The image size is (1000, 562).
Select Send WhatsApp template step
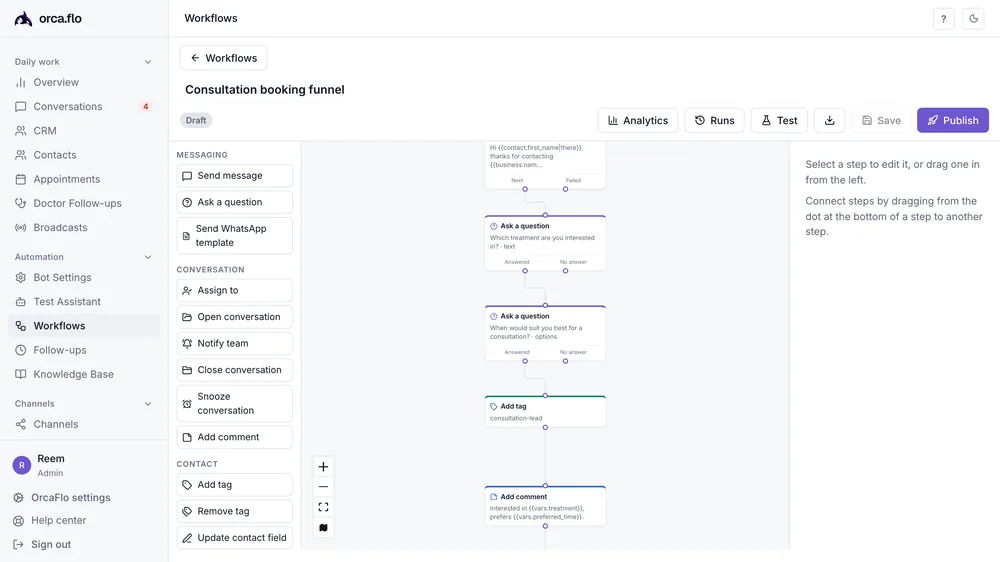(235, 235)
